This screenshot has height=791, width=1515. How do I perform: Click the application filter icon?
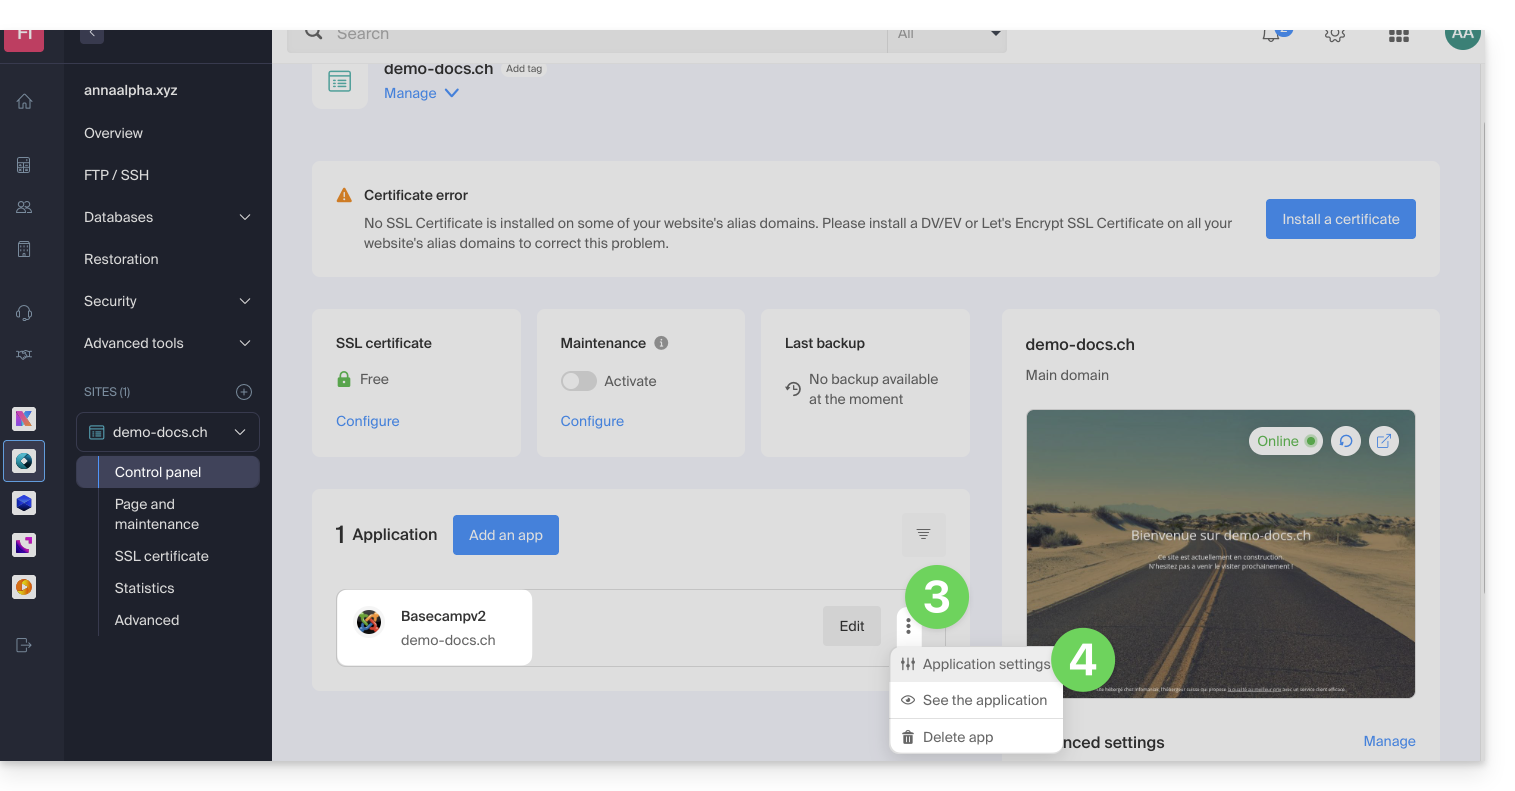(923, 535)
